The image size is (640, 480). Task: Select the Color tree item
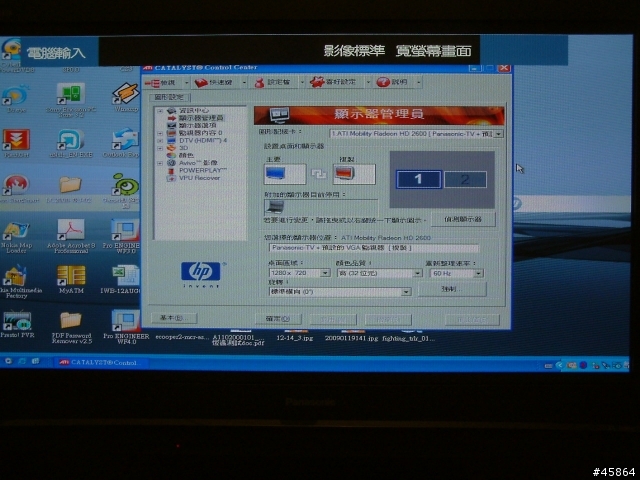coord(186,155)
